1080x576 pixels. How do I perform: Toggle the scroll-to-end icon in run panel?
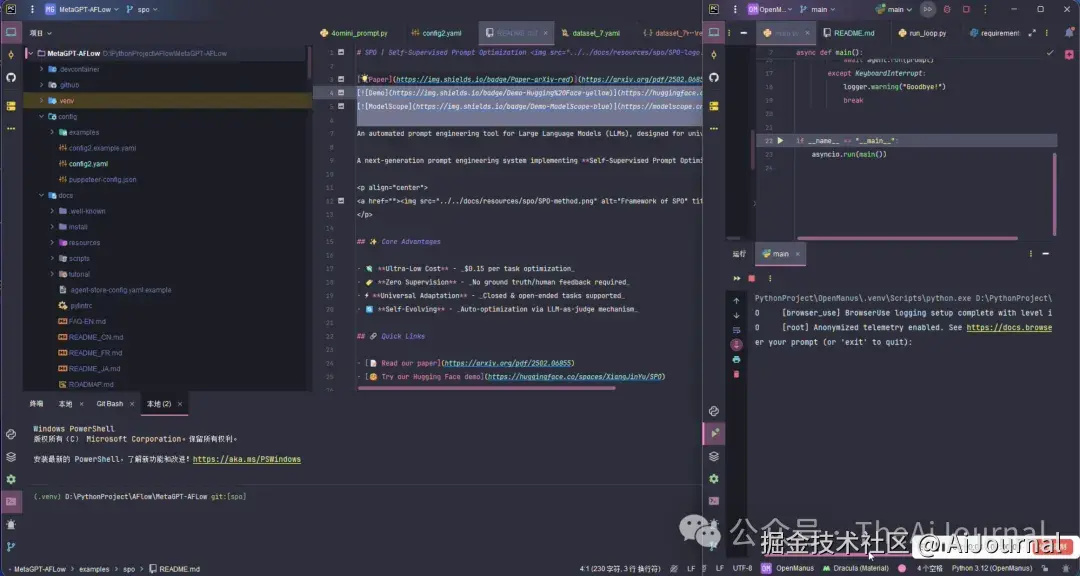737,344
